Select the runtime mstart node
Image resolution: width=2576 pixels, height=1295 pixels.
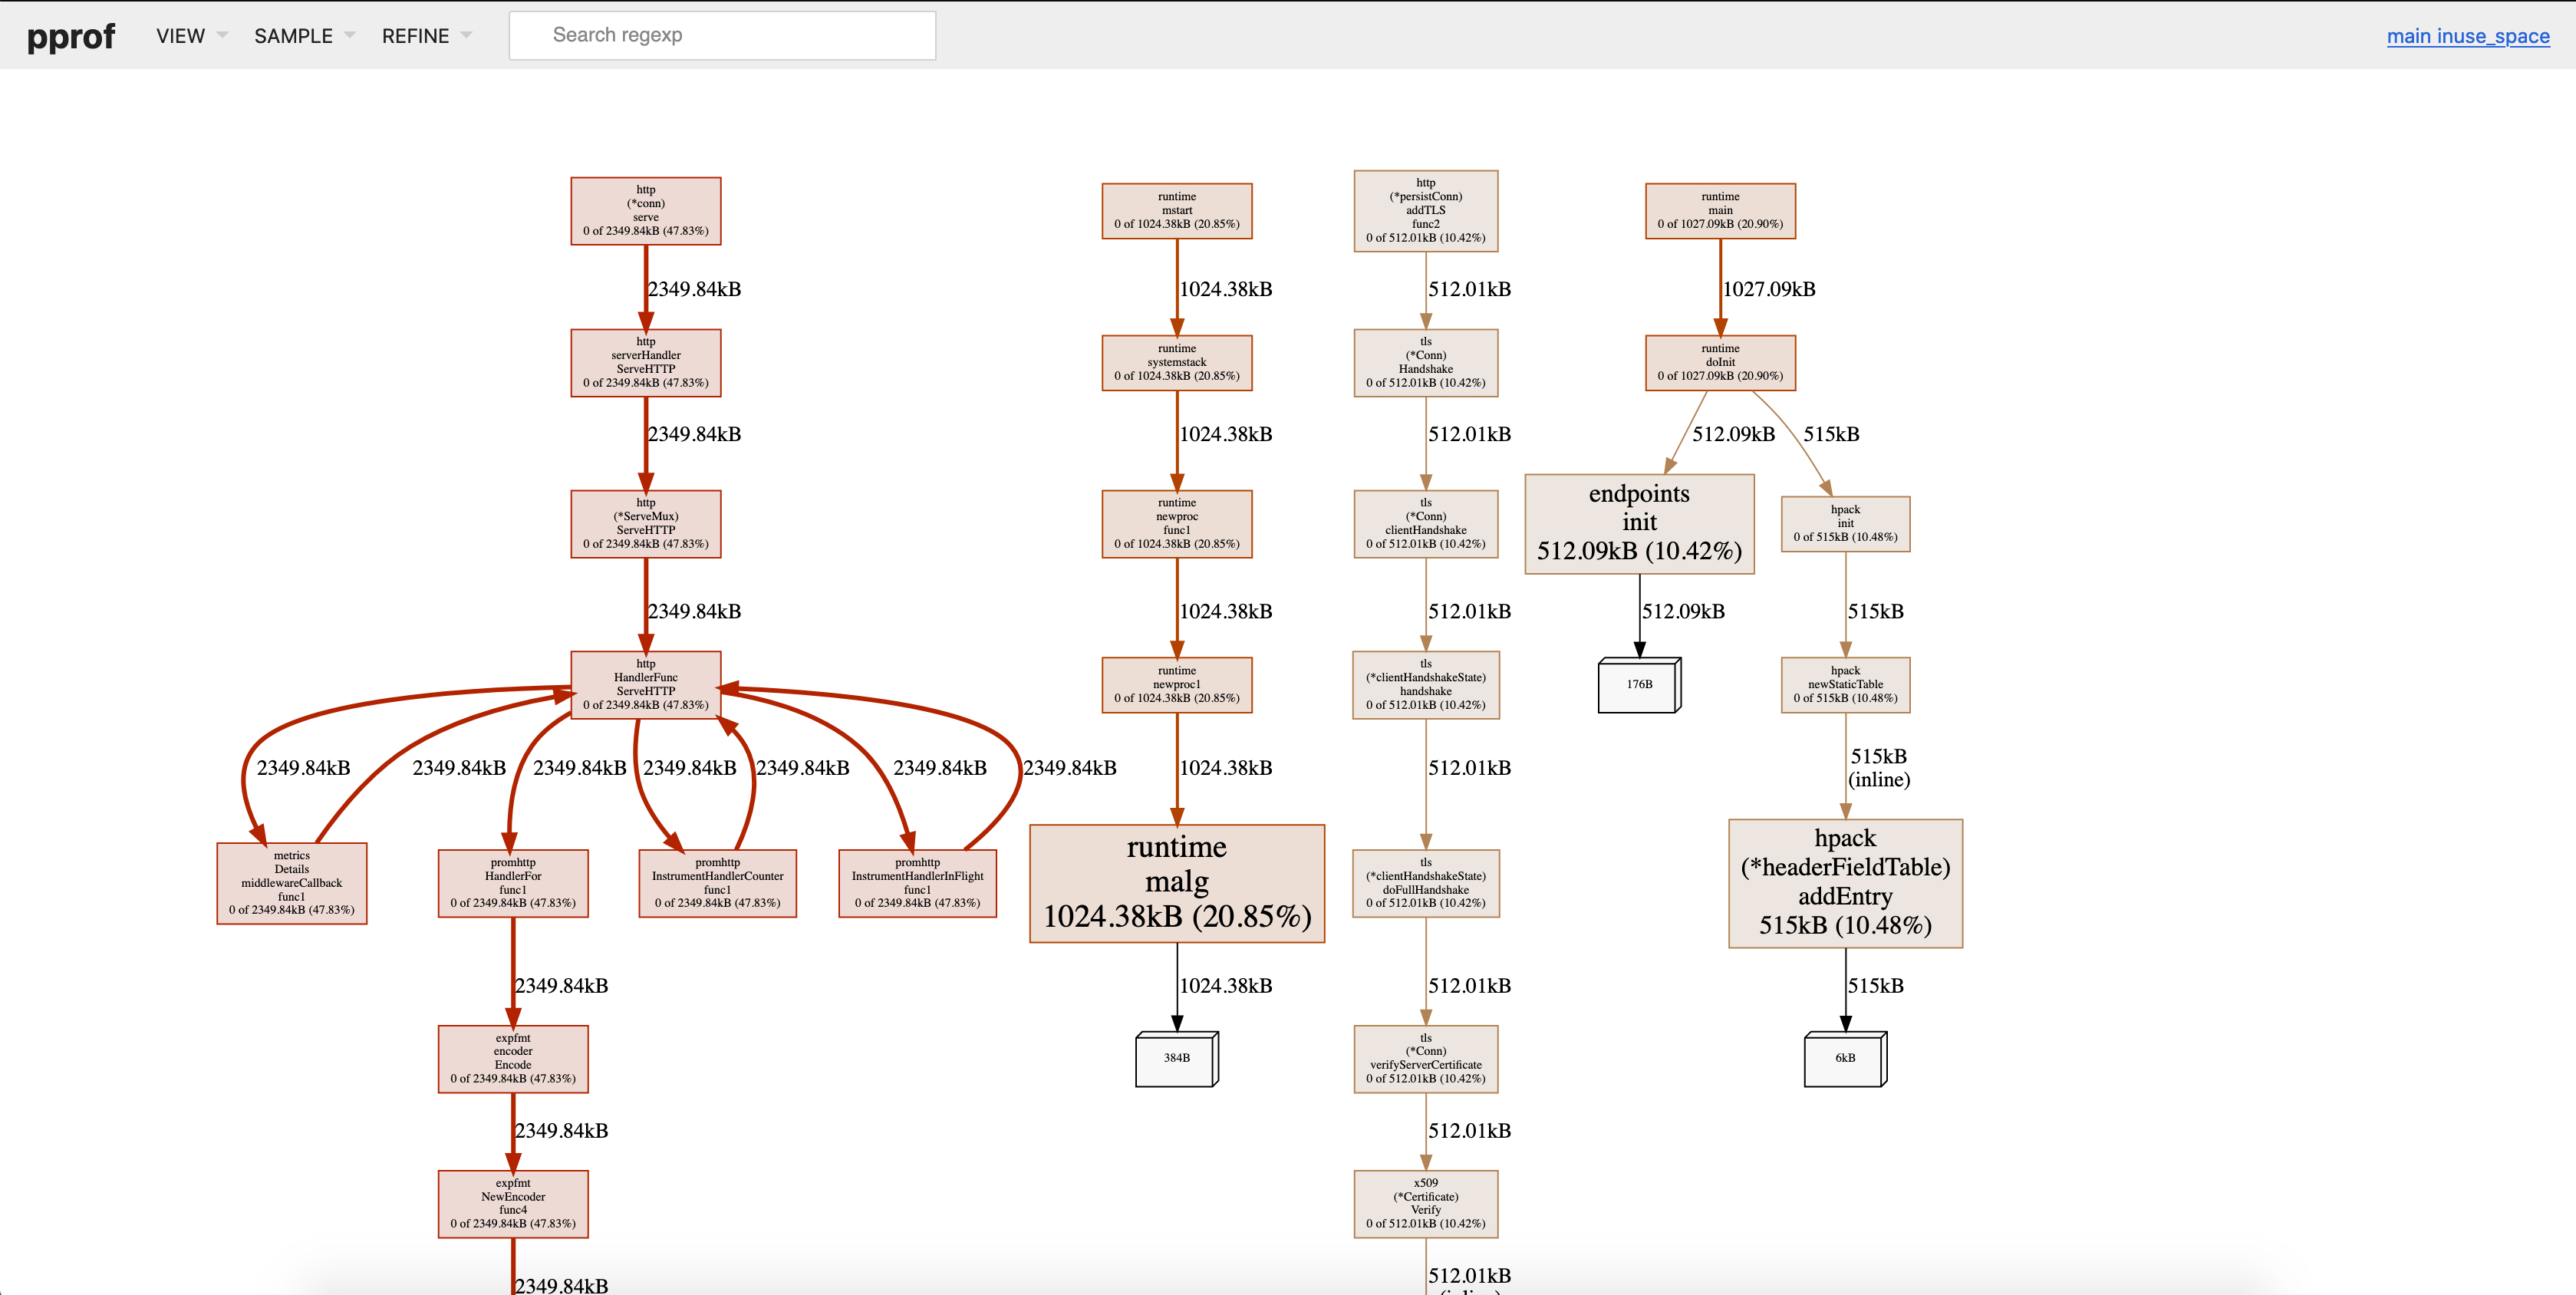(1176, 211)
